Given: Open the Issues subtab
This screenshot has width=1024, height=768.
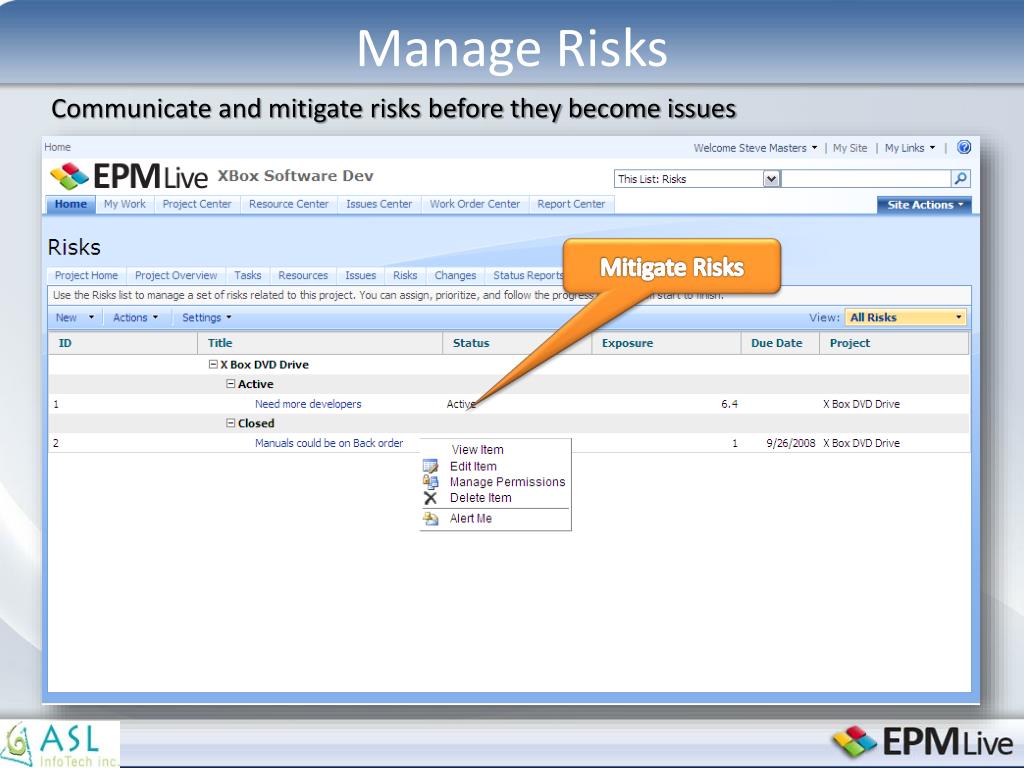Looking at the screenshot, I should [x=360, y=276].
